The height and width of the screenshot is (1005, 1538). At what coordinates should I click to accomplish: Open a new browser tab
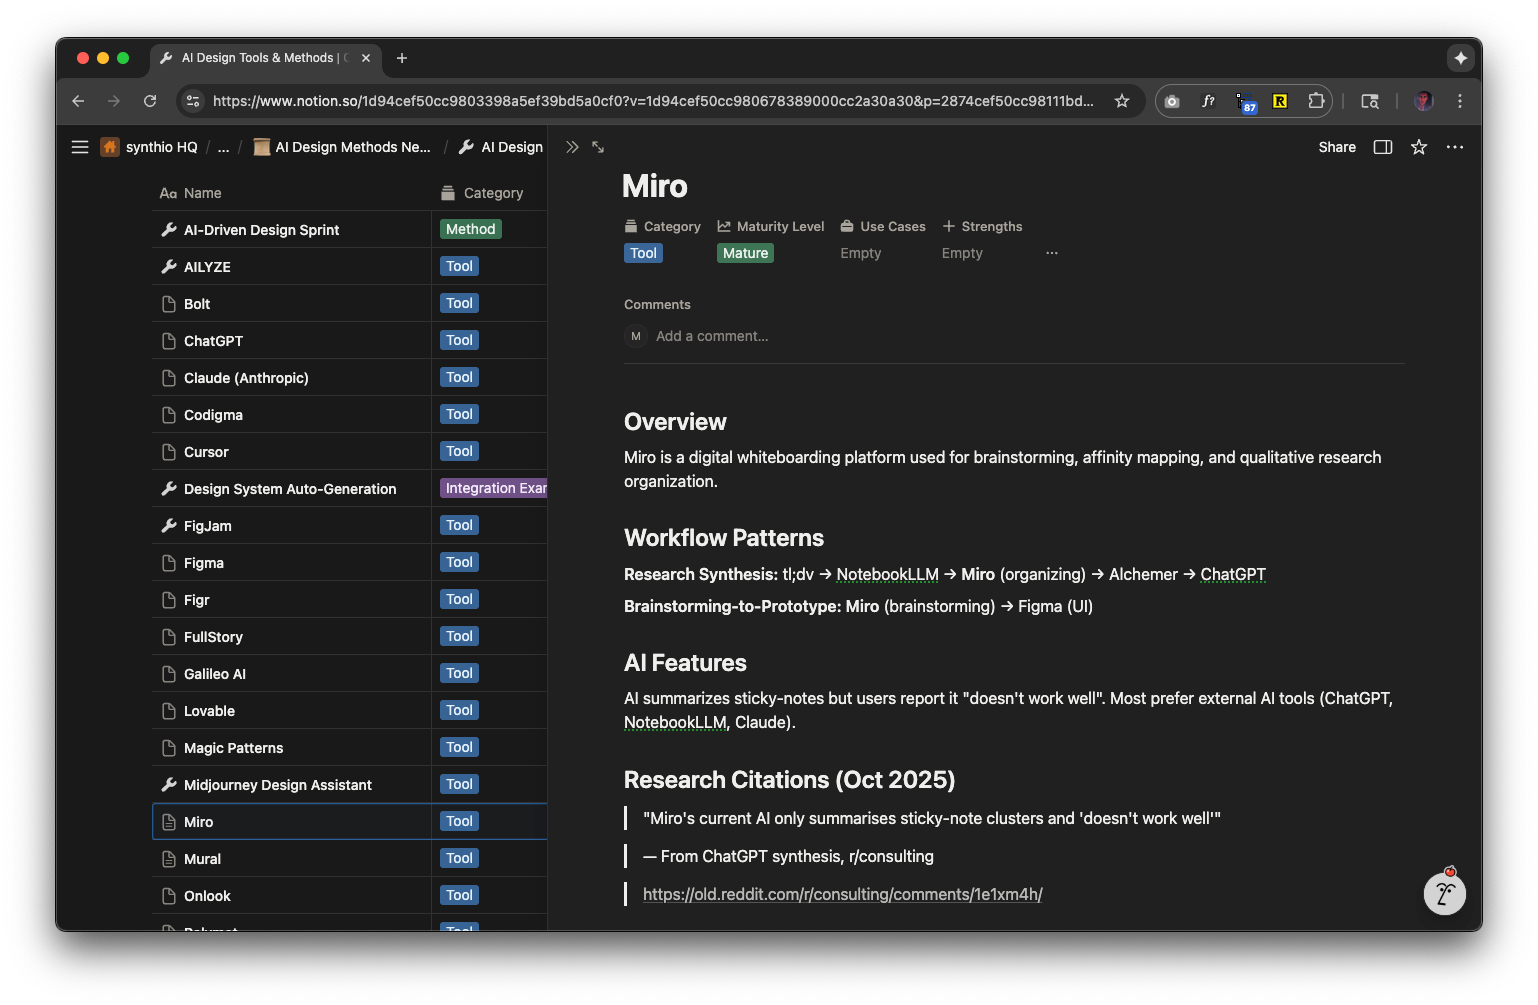402,58
